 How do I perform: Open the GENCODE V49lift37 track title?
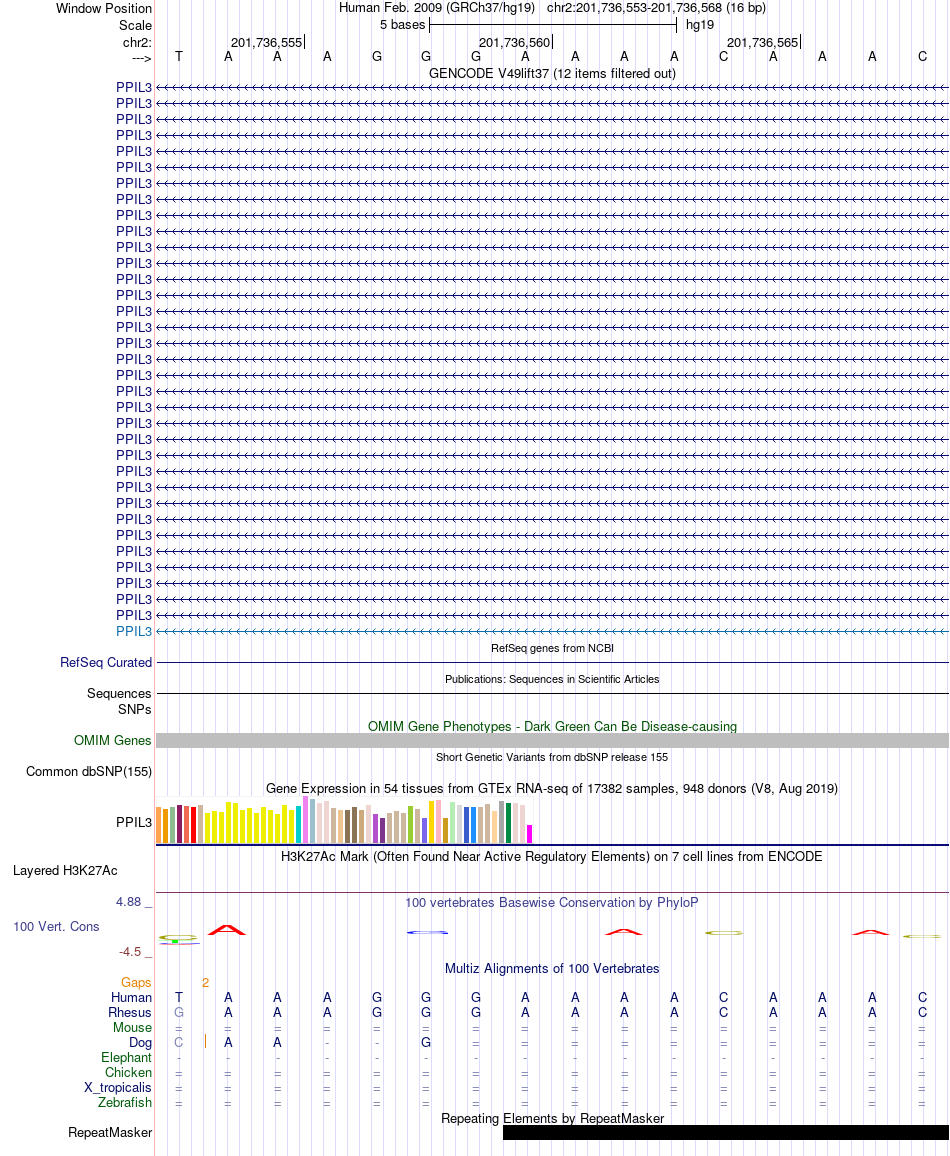[552, 74]
